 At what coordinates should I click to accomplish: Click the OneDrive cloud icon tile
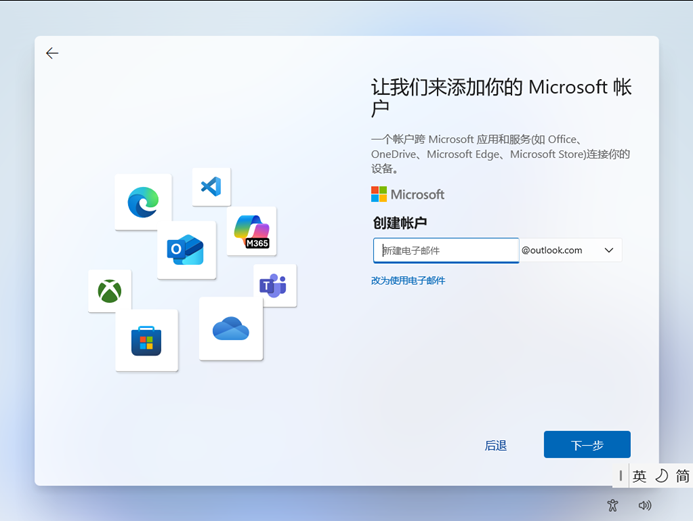pos(231,329)
